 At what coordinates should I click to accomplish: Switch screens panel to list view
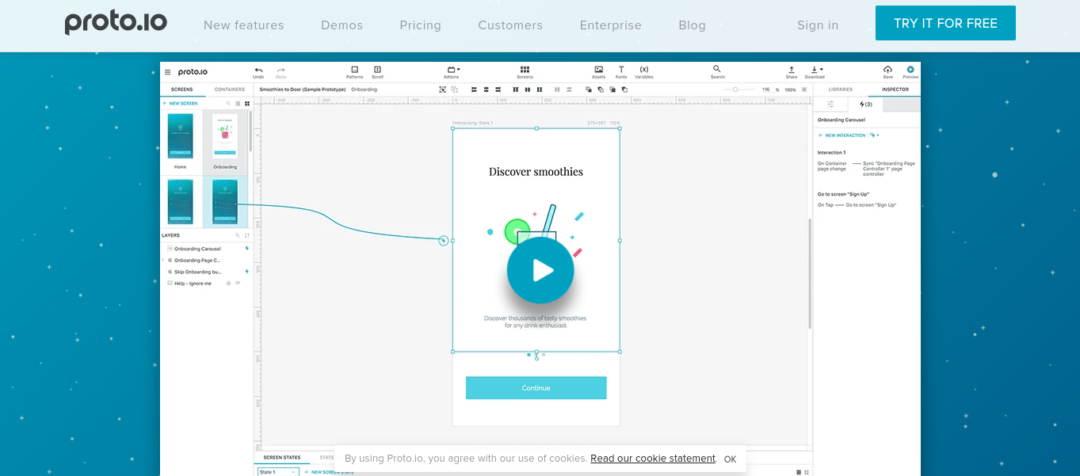[x=238, y=103]
